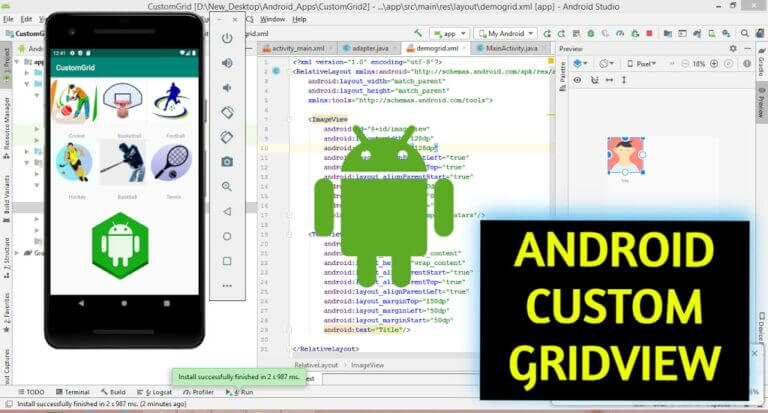This screenshot has height=413, width=768.
Task: Click the green Debug bug icon
Action: click(591, 33)
